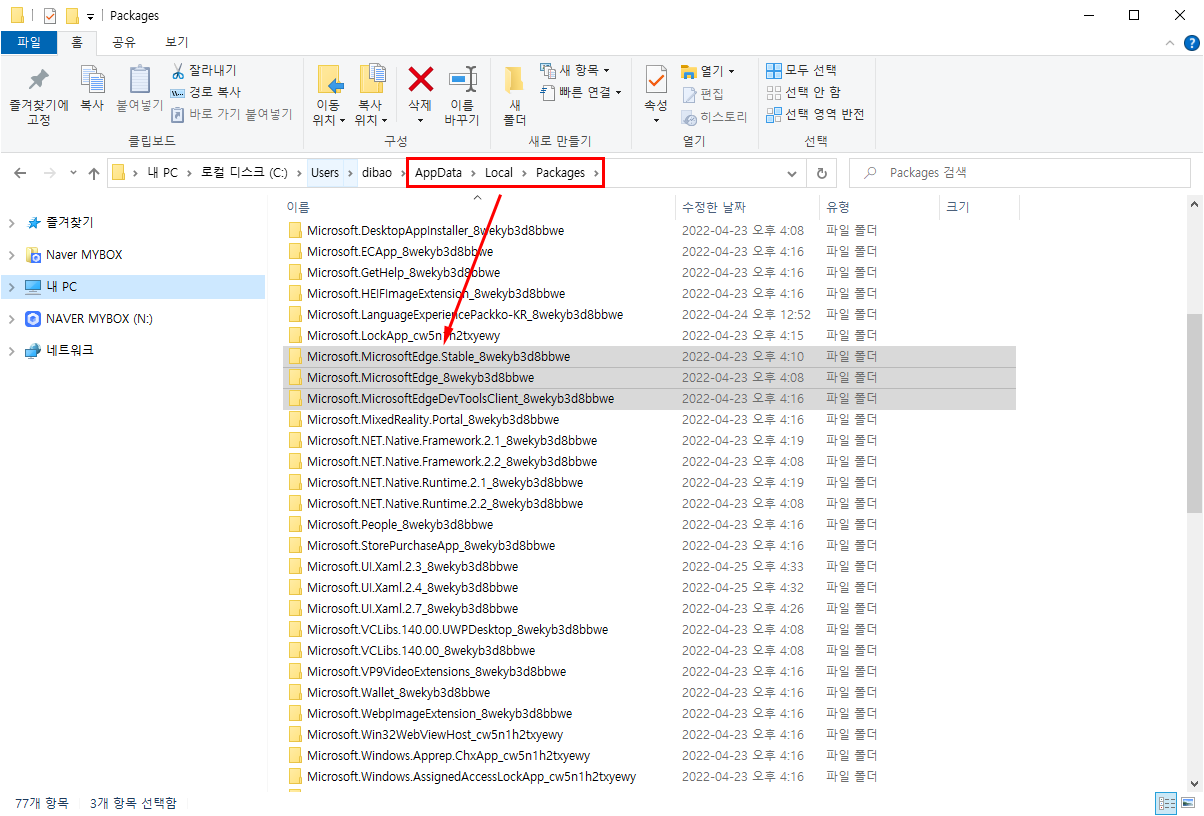Click 선택 안 함 (select none)

click(x=803, y=92)
